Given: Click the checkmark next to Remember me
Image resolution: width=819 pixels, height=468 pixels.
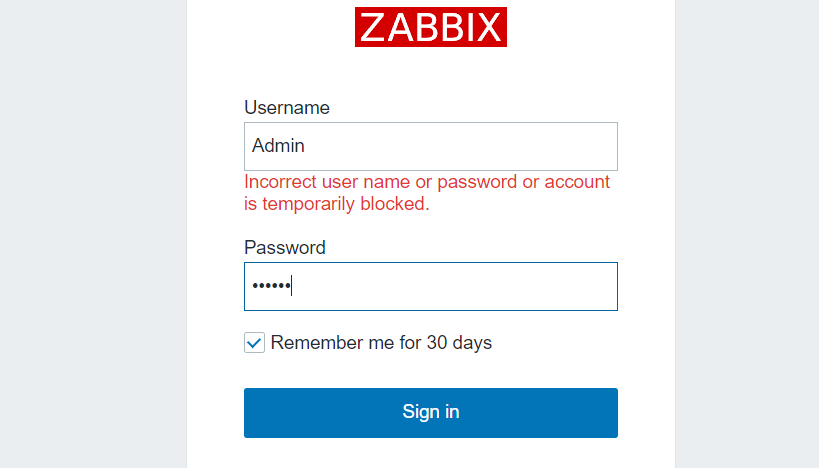Looking at the screenshot, I should [x=254, y=343].
